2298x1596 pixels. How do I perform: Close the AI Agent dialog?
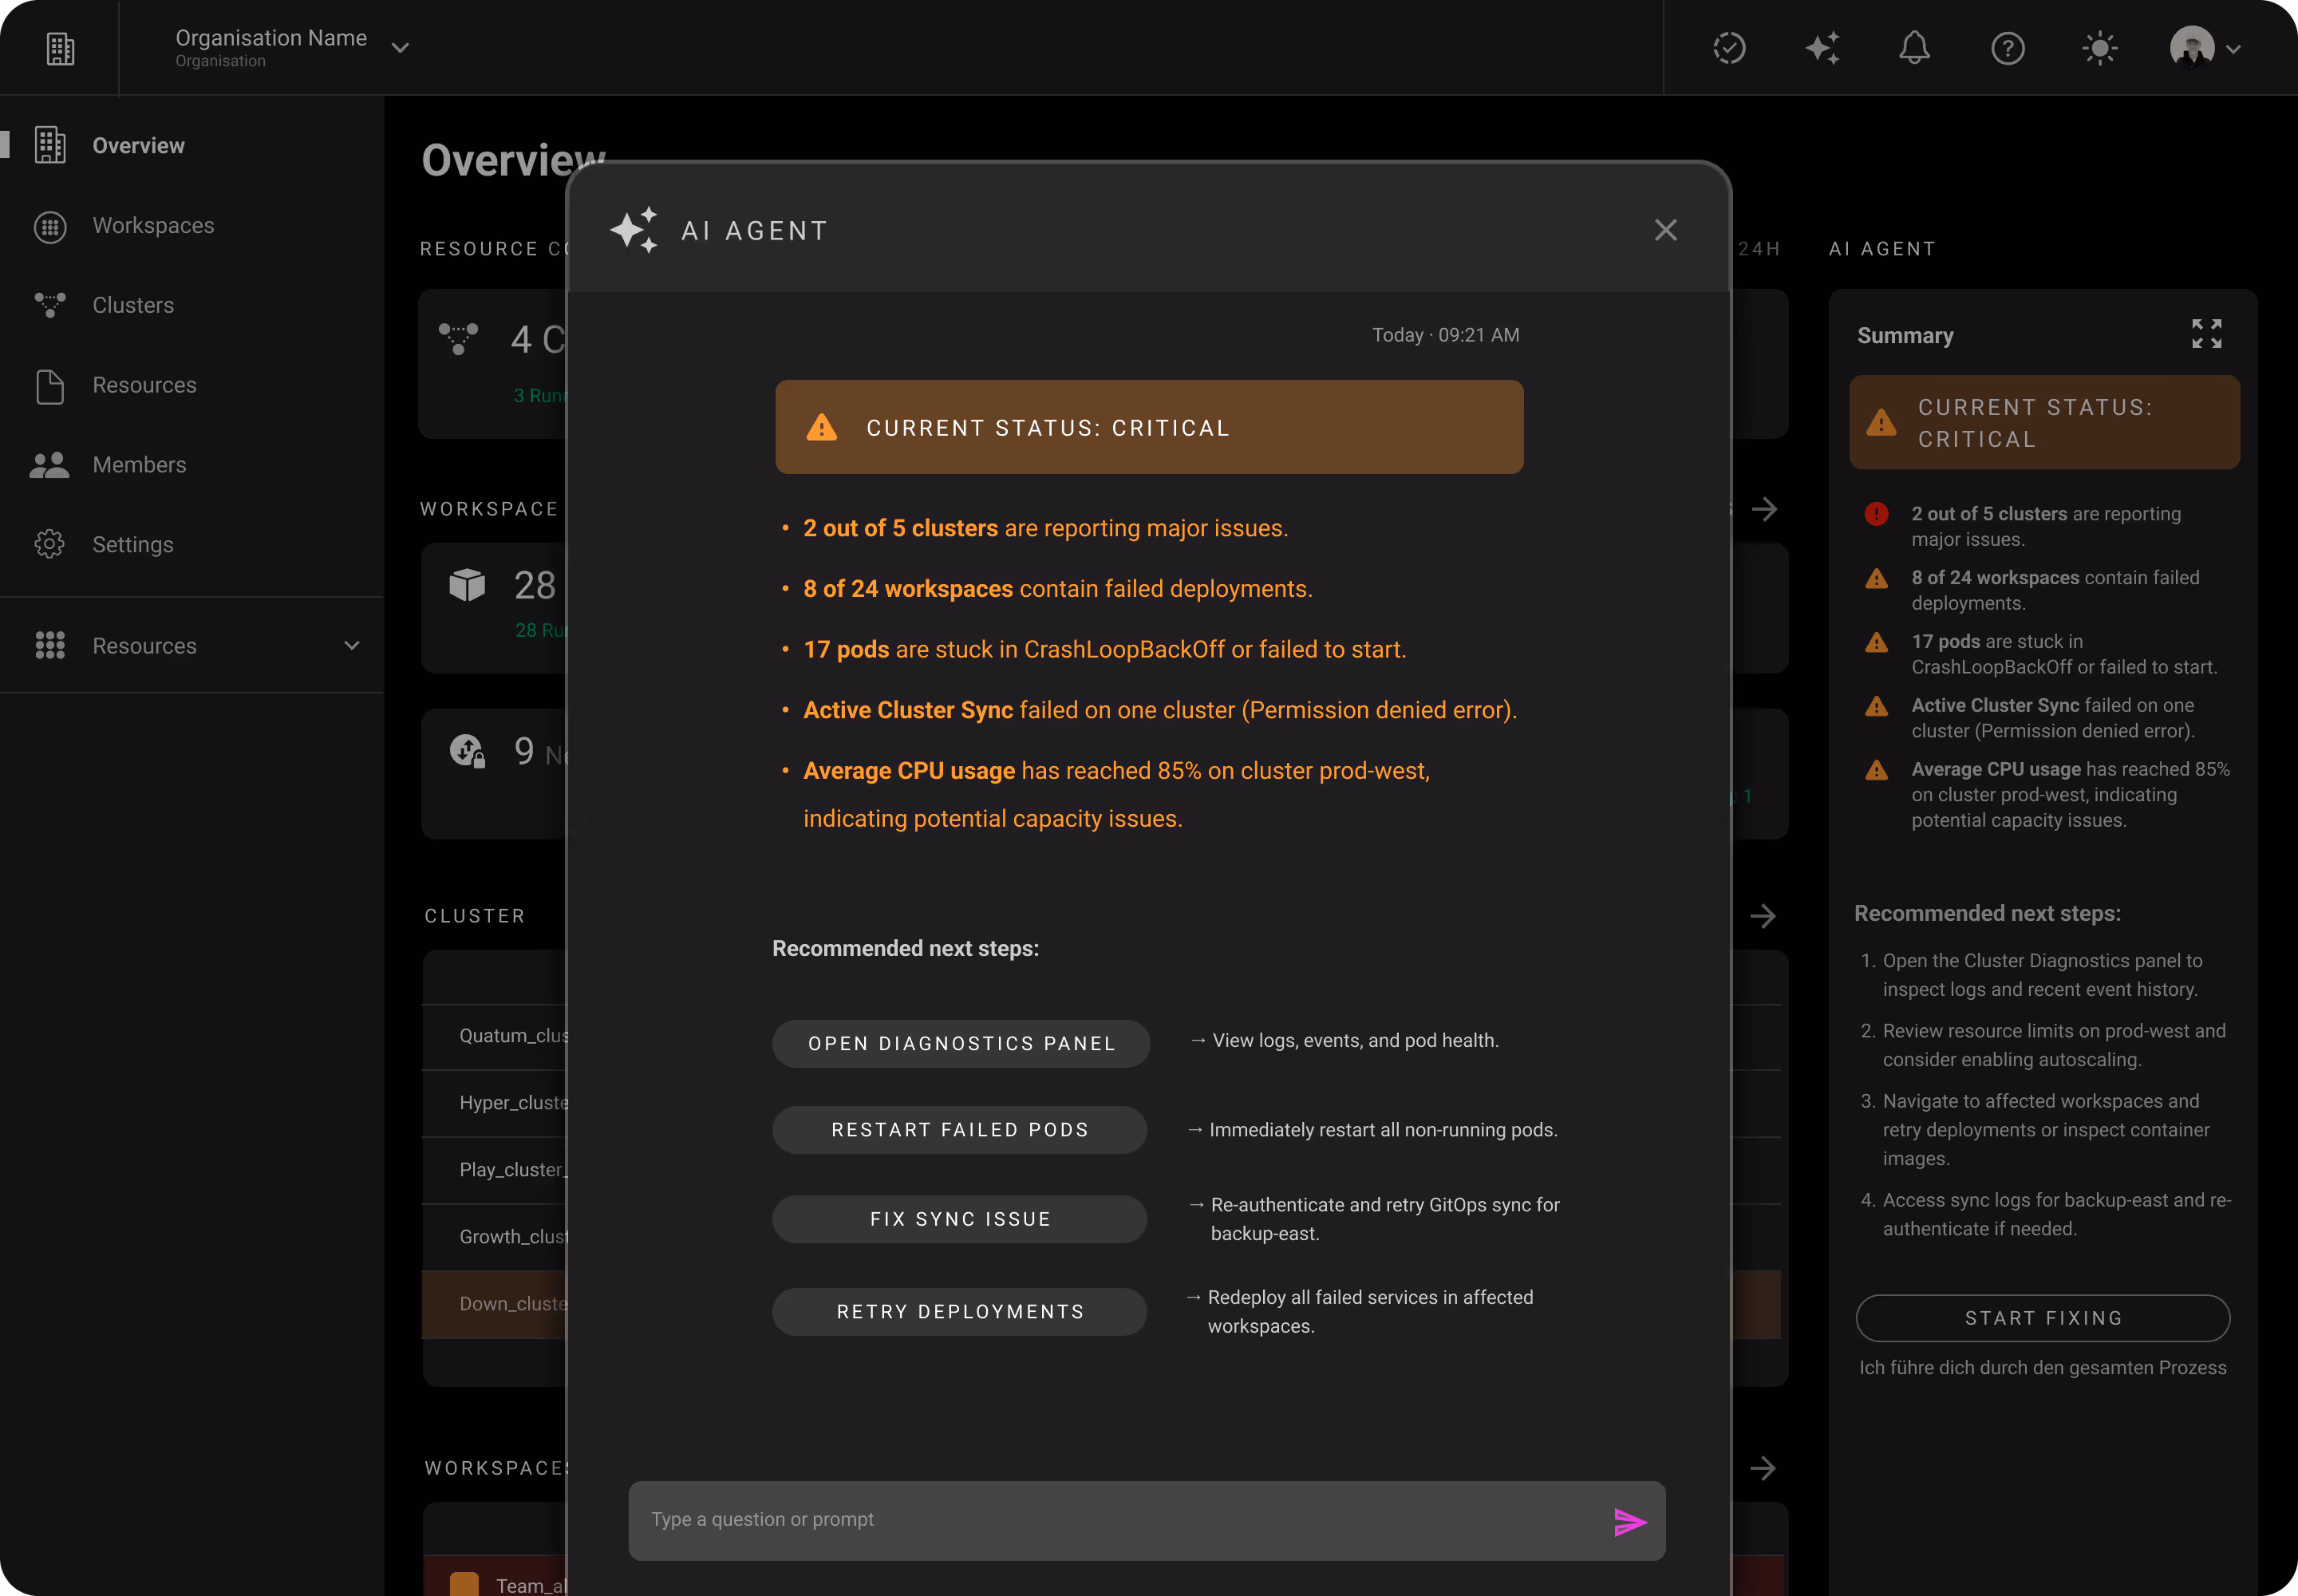tap(1665, 230)
